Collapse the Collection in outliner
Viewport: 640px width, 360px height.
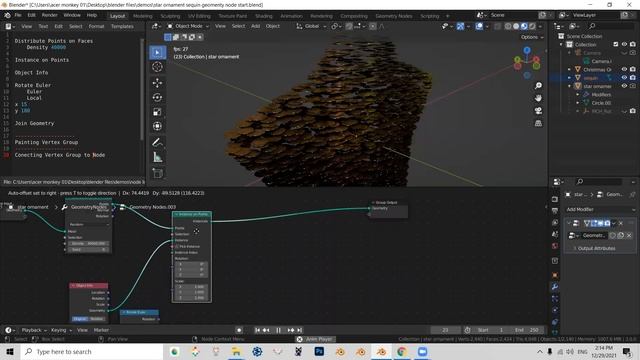pos(561,44)
